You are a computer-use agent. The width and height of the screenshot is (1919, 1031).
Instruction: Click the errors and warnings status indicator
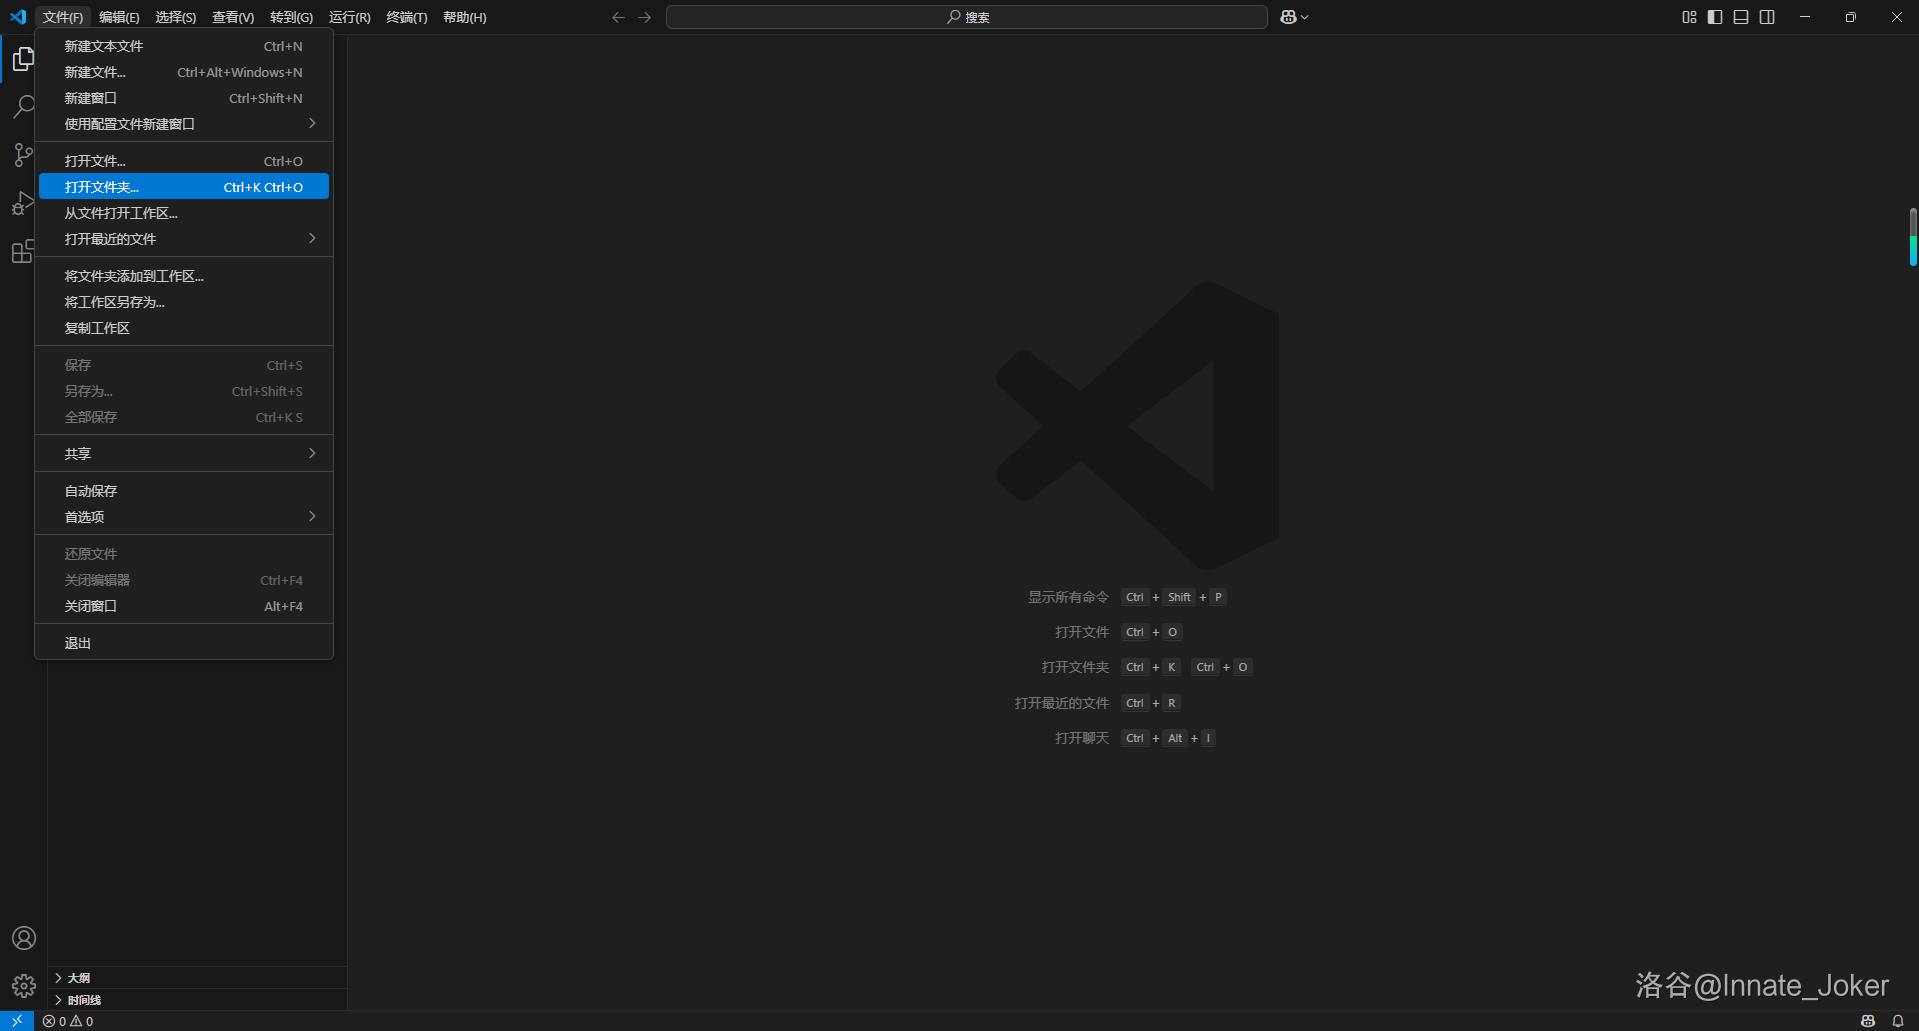[x=68, y=1021]
